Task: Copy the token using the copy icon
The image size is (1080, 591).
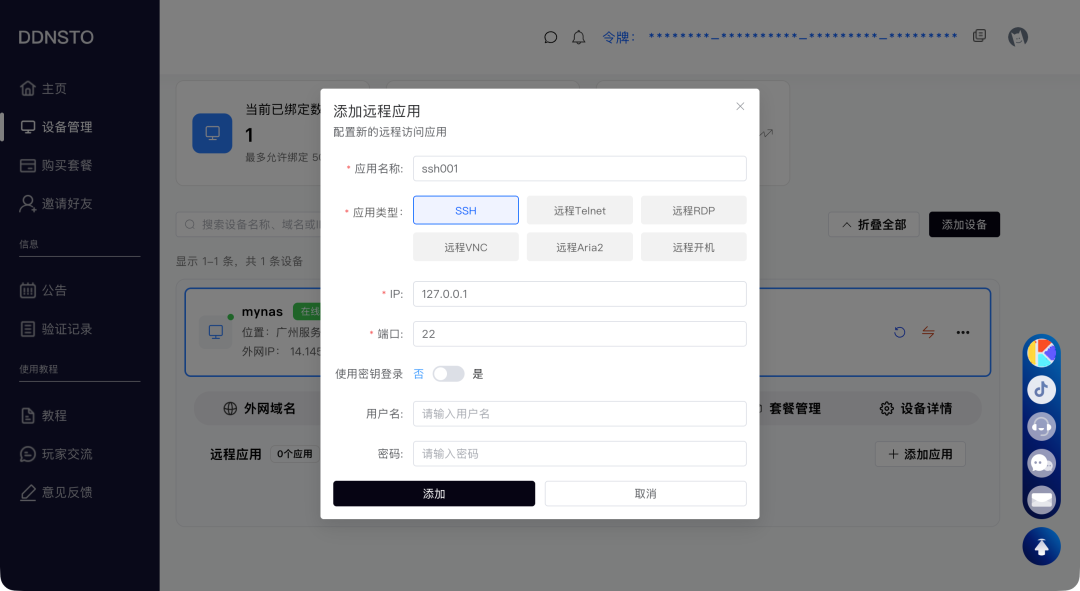Action: pos(979,36)
